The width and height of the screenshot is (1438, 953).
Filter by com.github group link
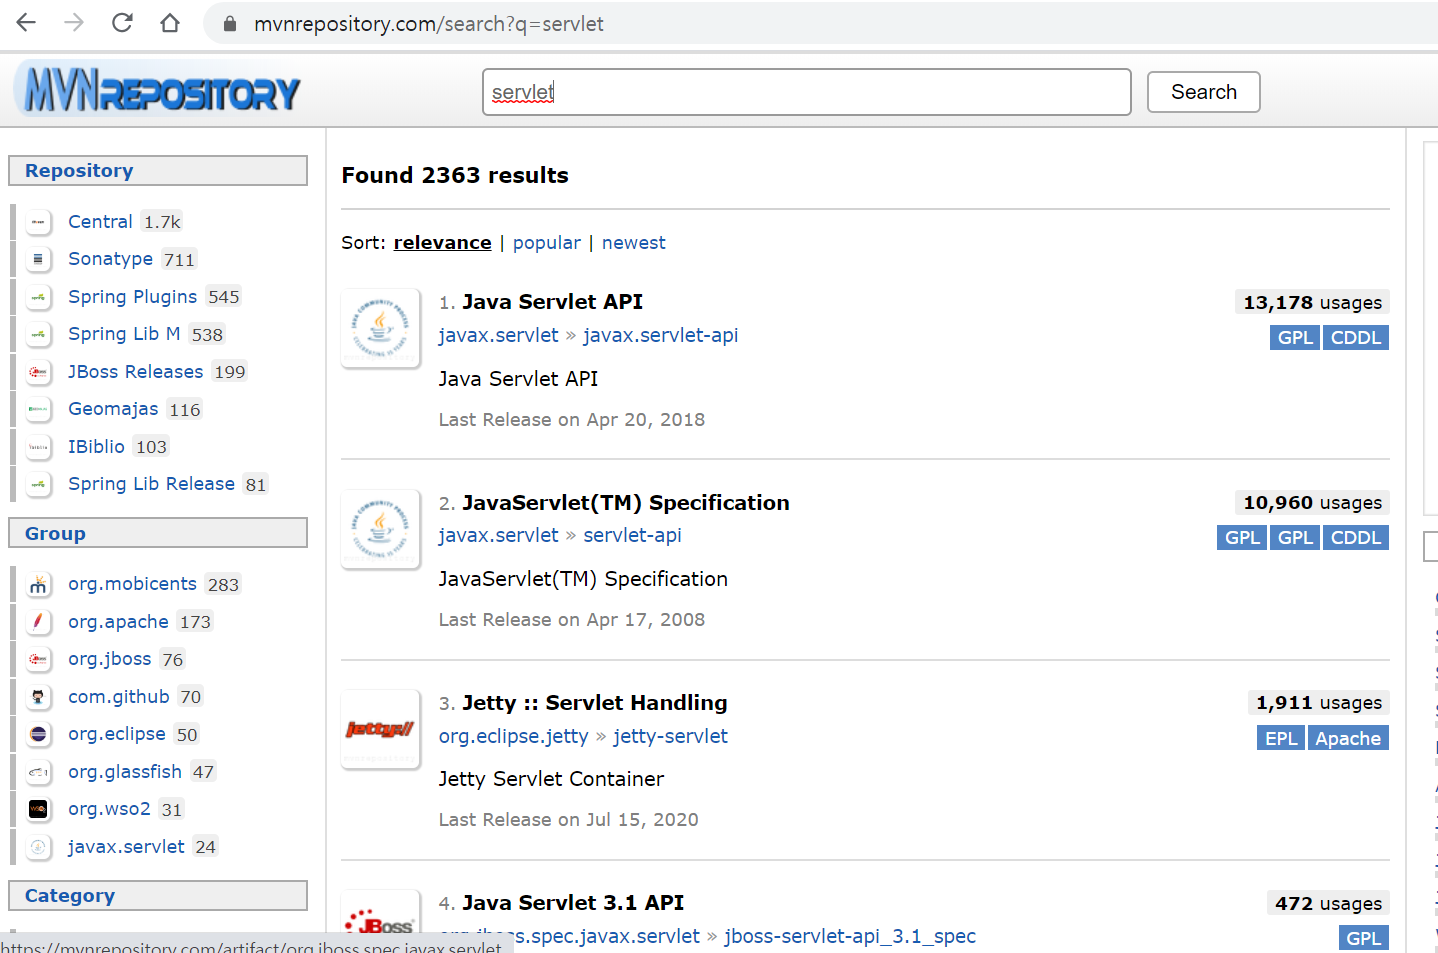(x=119, y=697)
